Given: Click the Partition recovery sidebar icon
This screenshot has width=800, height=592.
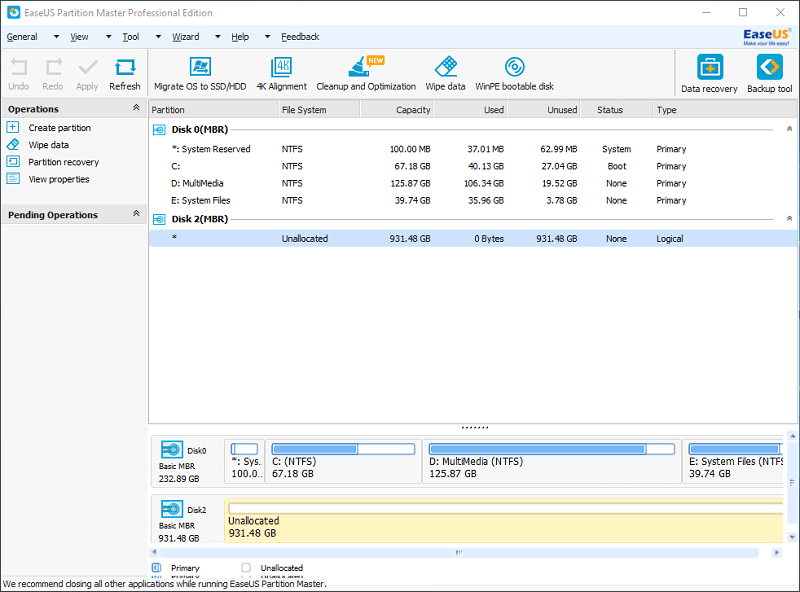Looking at the screenshot, I should click(13, 162).
